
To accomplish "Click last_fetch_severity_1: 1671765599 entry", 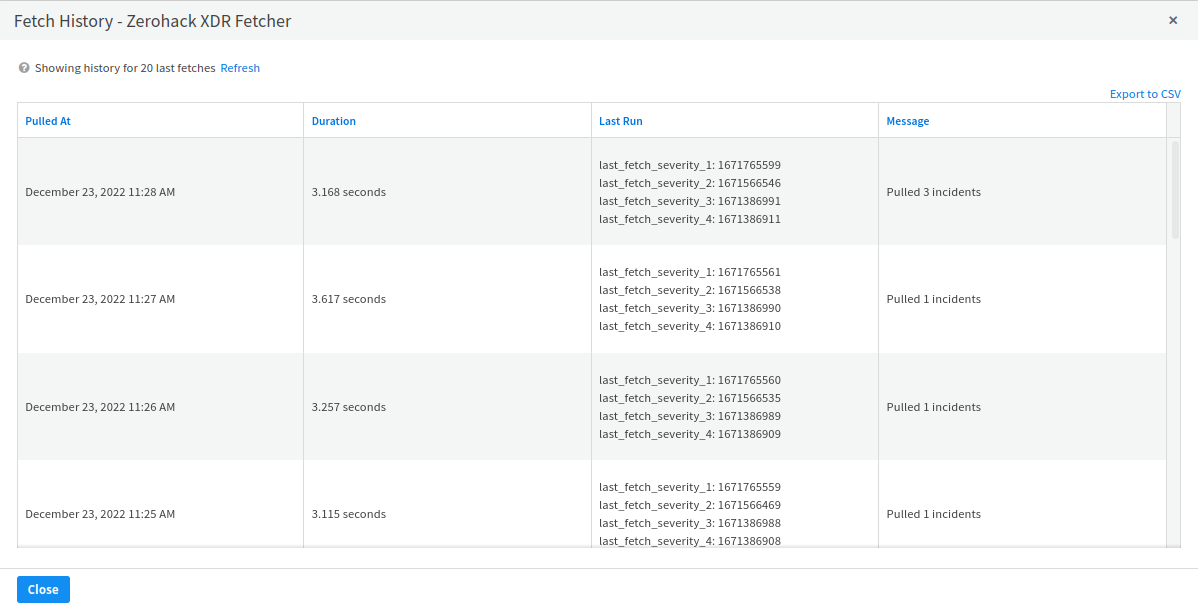I will 690,165.
